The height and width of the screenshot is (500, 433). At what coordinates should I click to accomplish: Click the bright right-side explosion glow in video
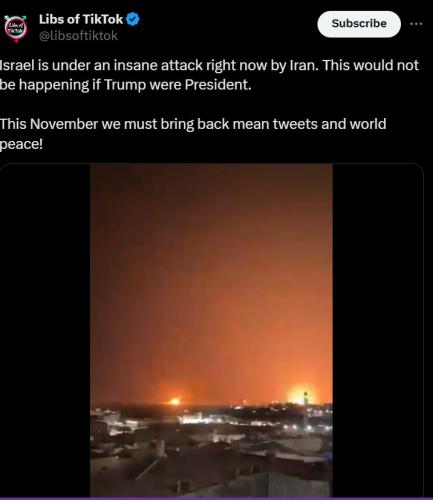tap(301, 395)
